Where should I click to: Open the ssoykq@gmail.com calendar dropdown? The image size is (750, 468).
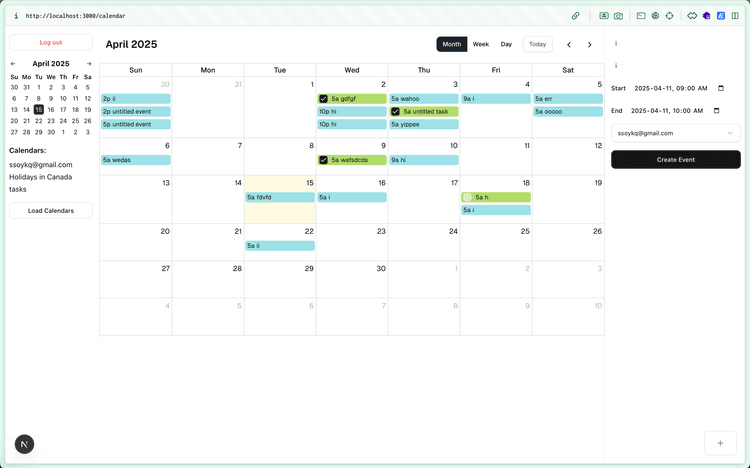(676, 132)
